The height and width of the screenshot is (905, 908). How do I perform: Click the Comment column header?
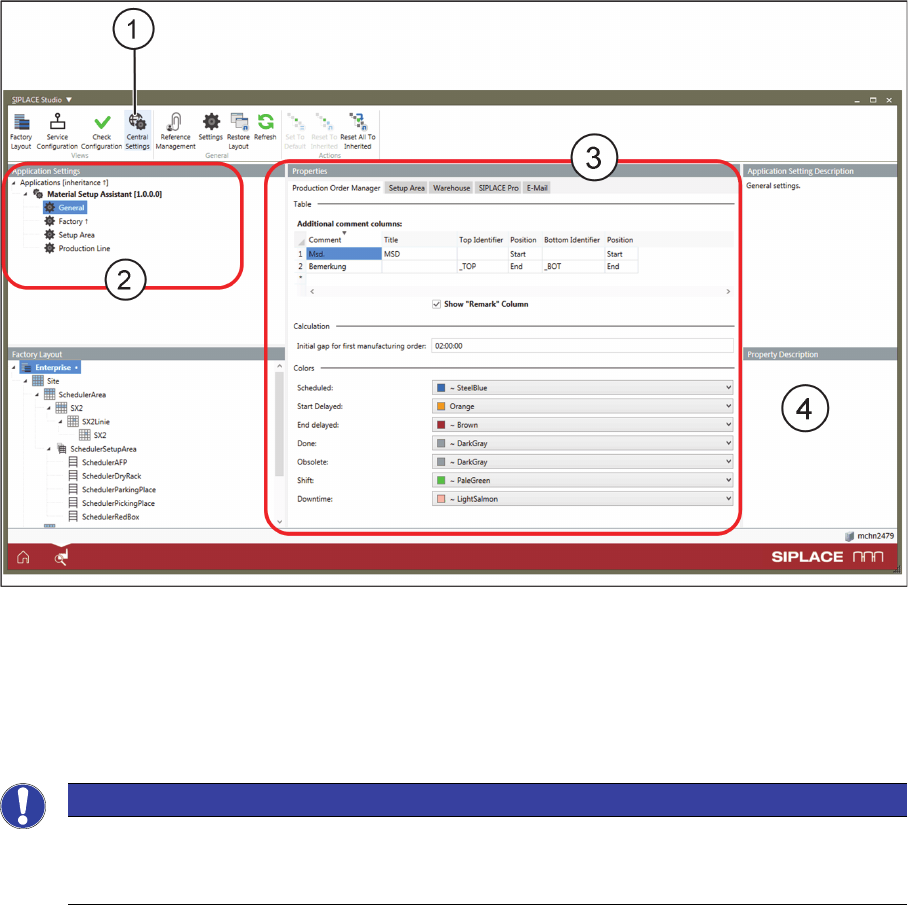(344, 240)
